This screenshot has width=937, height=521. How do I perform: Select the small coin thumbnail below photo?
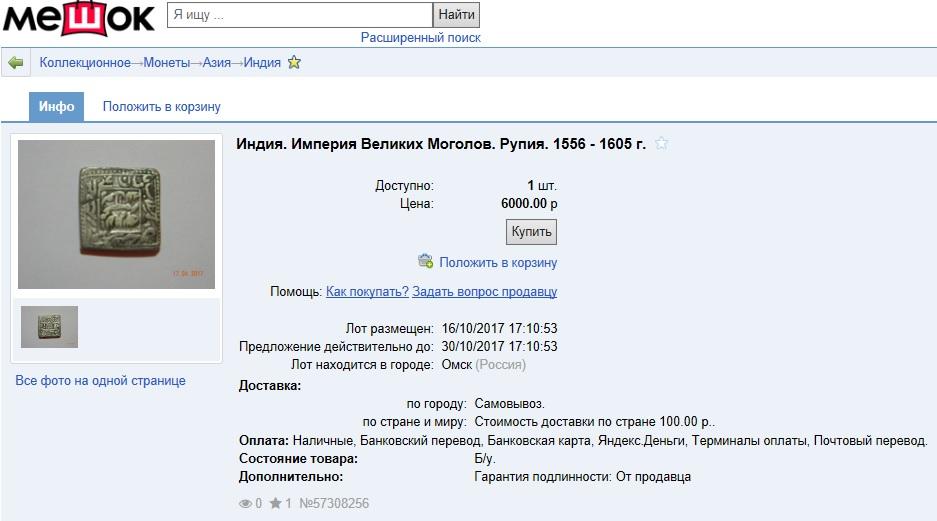49,327
